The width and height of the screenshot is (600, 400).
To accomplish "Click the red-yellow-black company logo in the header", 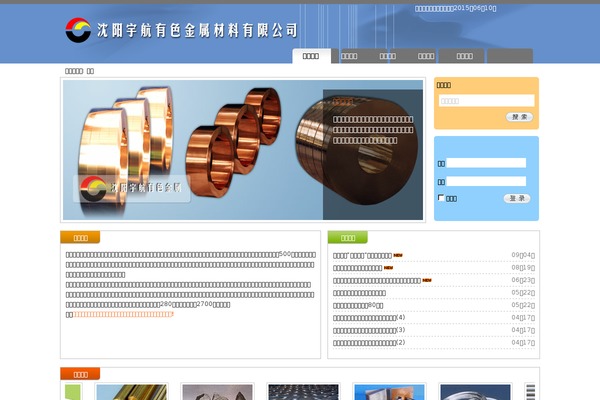I will coord(78,30).
